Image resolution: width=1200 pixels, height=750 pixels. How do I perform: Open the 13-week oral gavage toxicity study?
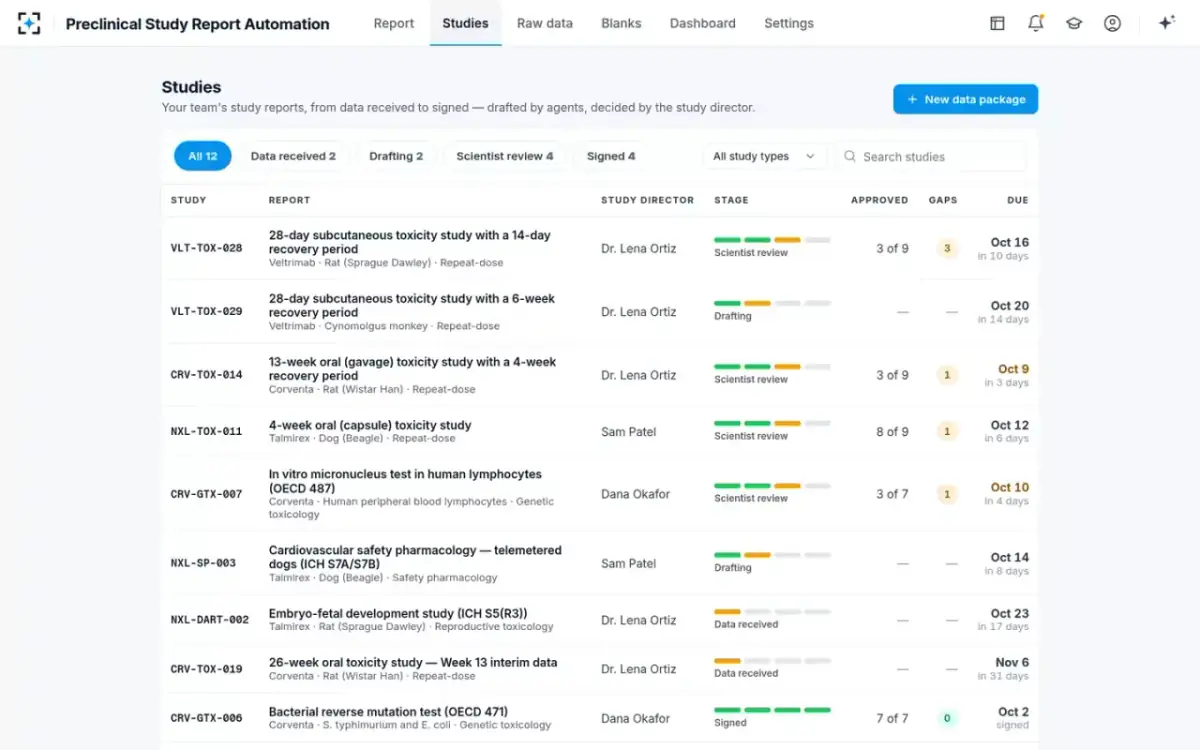pos(412,369)
